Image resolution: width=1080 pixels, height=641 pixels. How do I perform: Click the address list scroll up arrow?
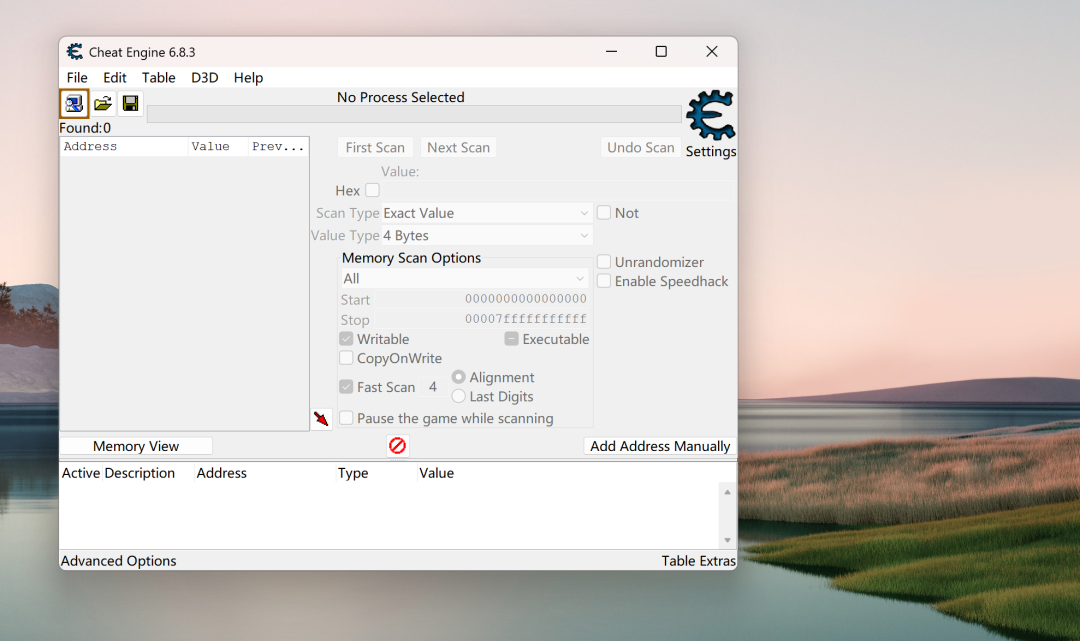(727, 492)
